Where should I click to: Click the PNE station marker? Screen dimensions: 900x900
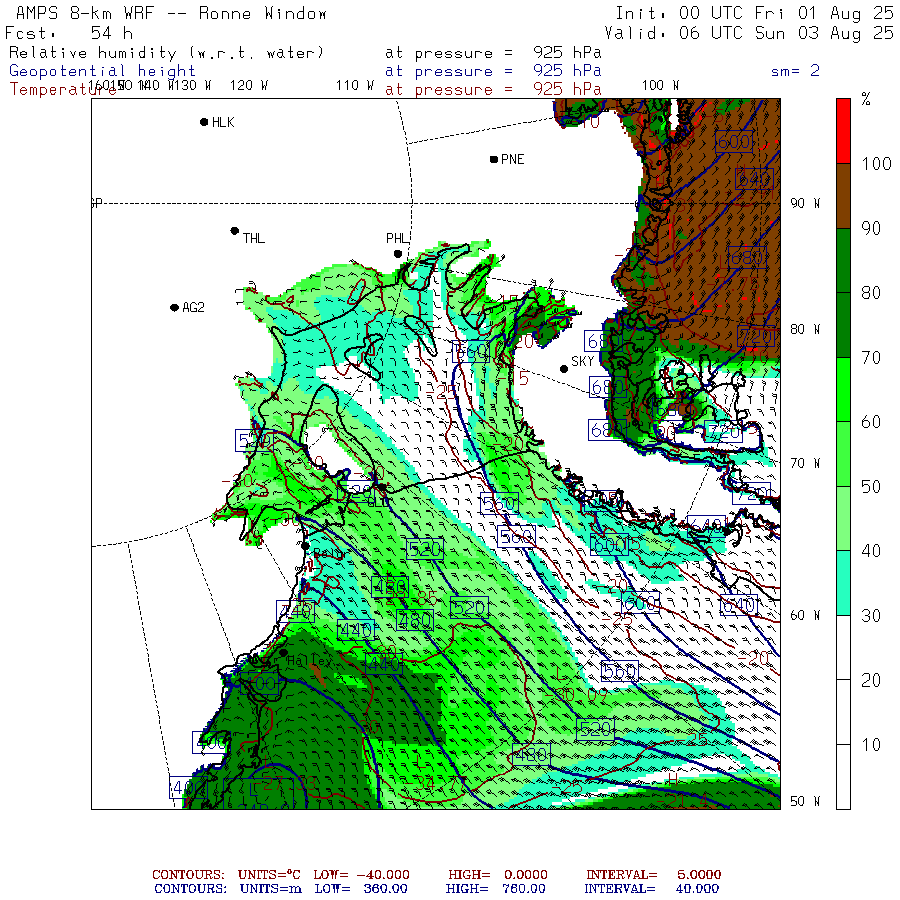click(494, 159)
